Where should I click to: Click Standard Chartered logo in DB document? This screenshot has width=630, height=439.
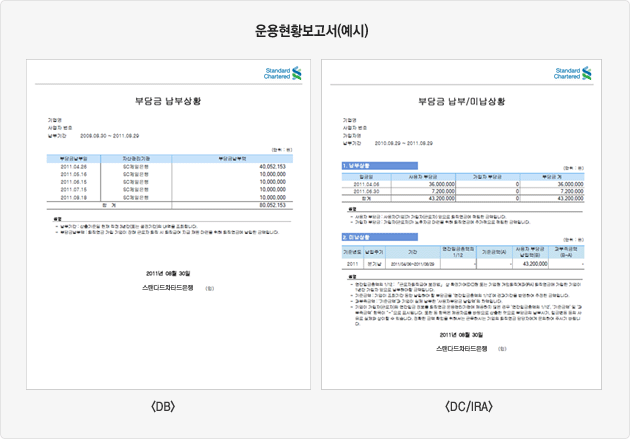(282, 73)
